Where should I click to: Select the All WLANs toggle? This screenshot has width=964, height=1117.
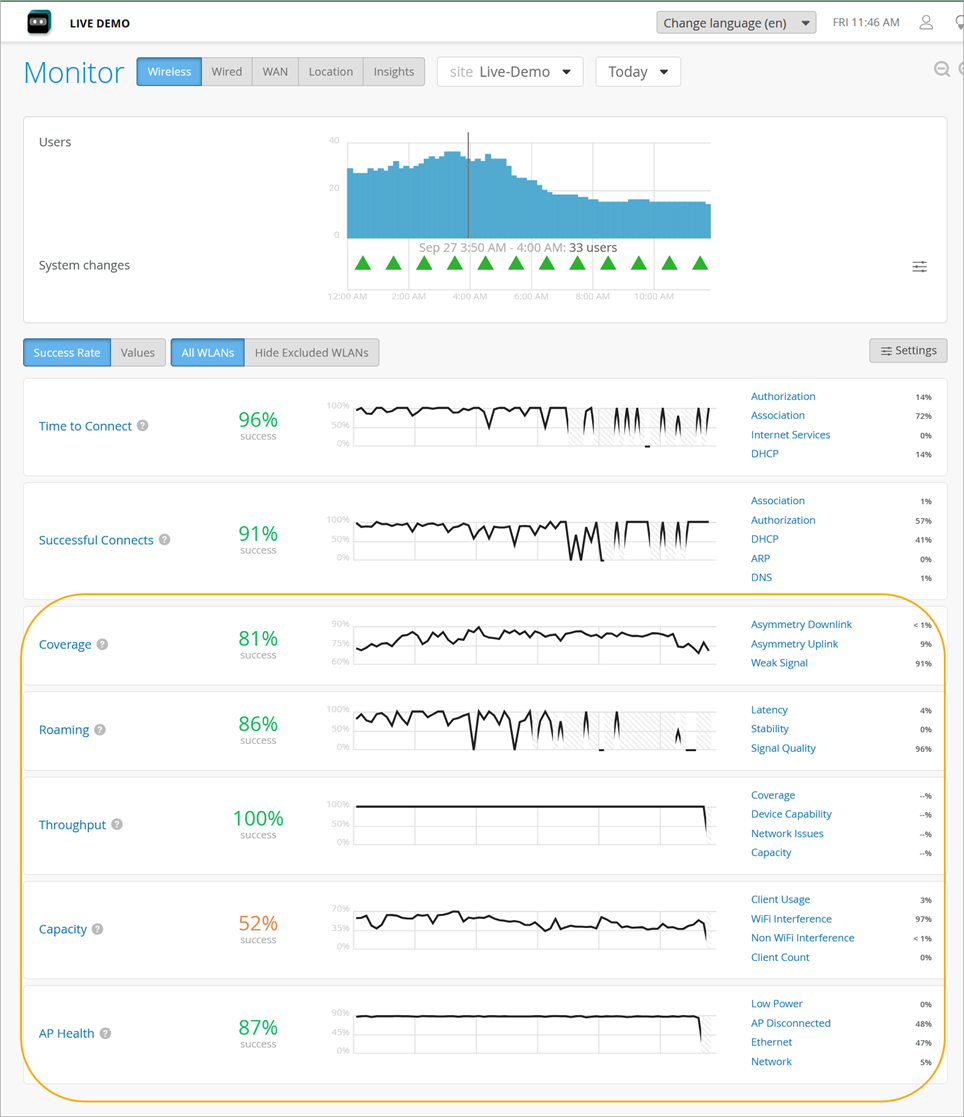[x=207, y=353]
